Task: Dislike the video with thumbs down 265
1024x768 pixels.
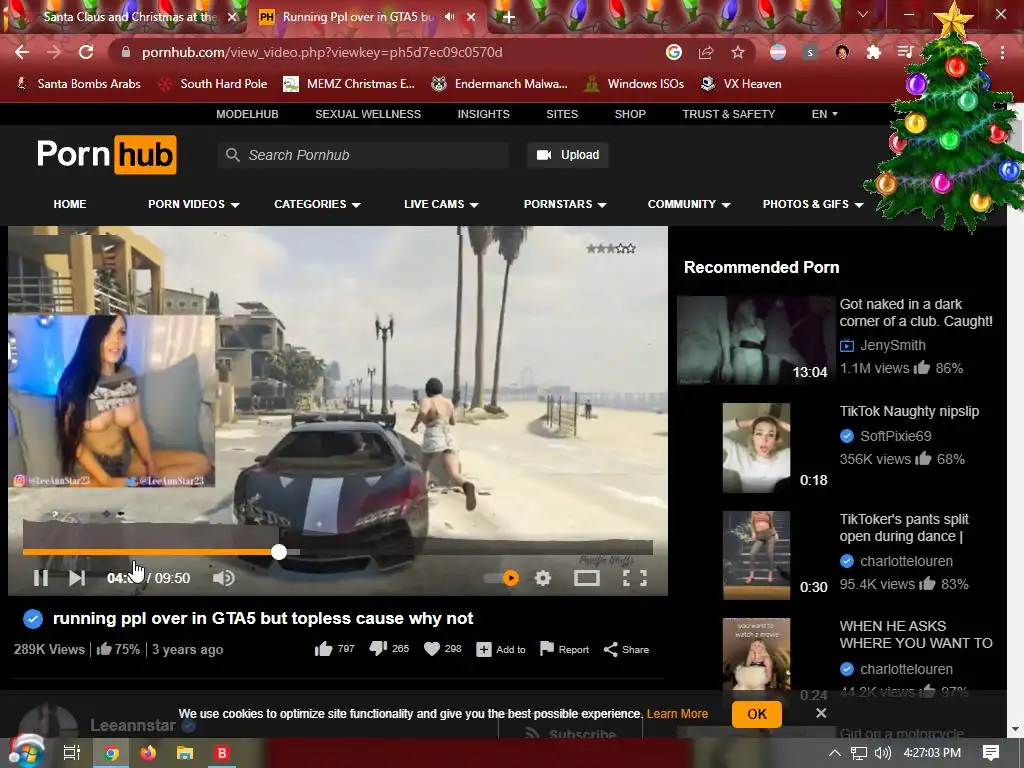Action: point(389,648)
